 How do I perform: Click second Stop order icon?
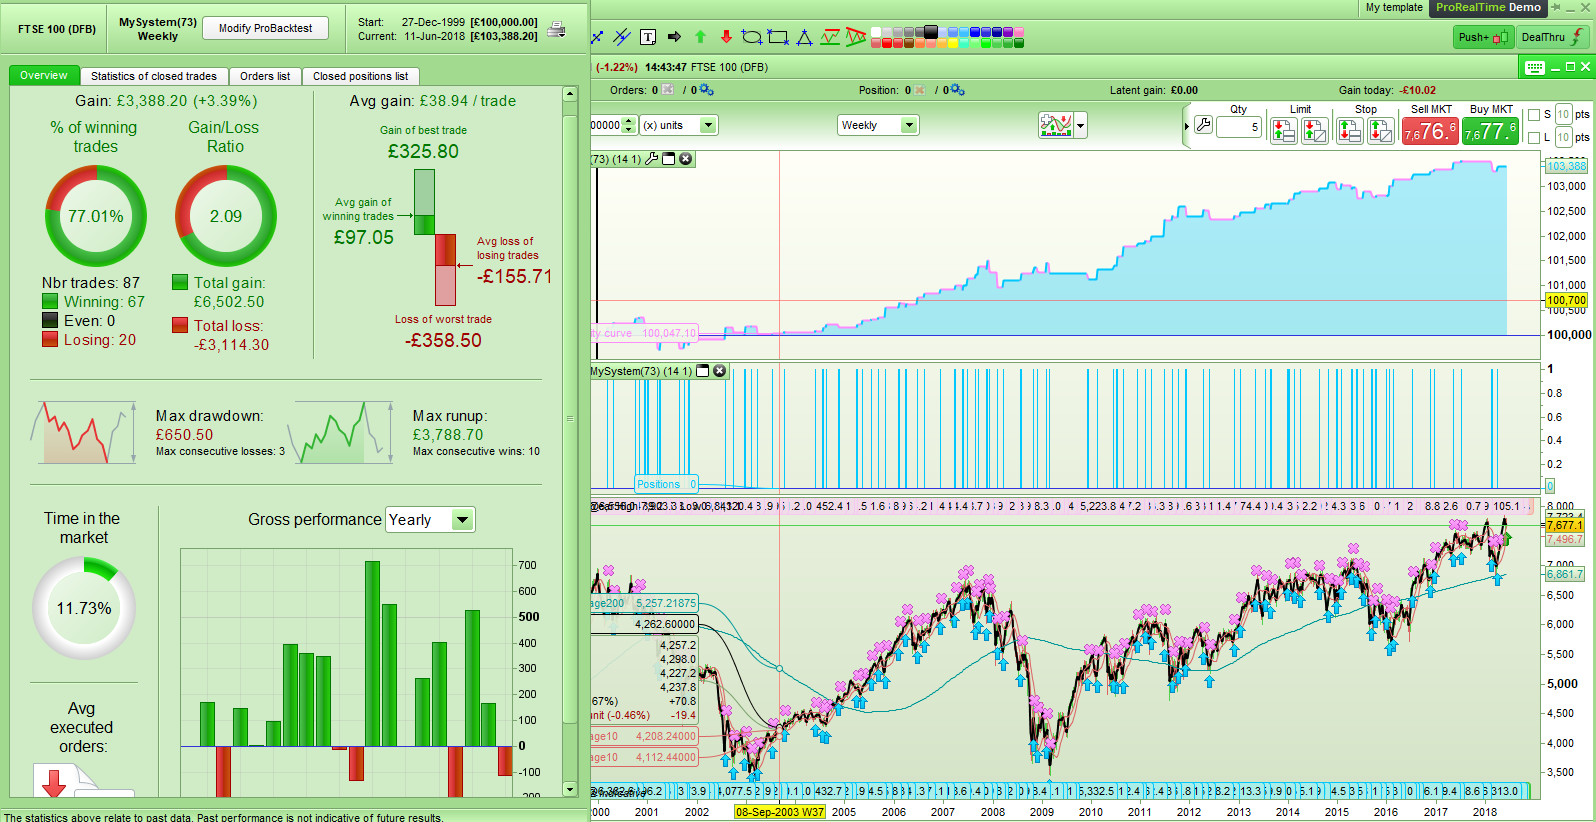click(x=1381, y=130)
